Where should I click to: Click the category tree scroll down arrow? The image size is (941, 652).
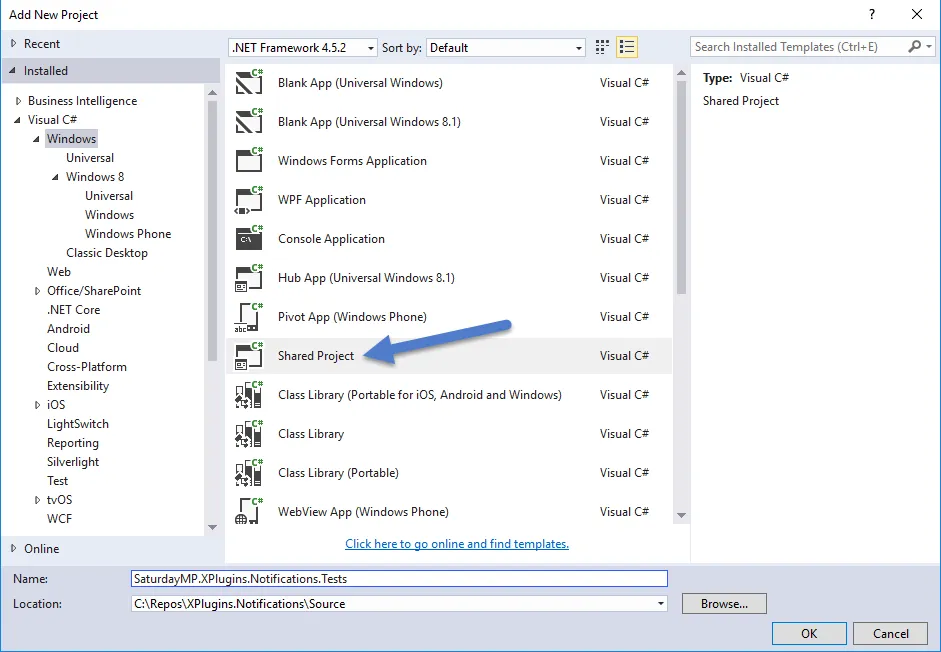click(x=212, y=527)
